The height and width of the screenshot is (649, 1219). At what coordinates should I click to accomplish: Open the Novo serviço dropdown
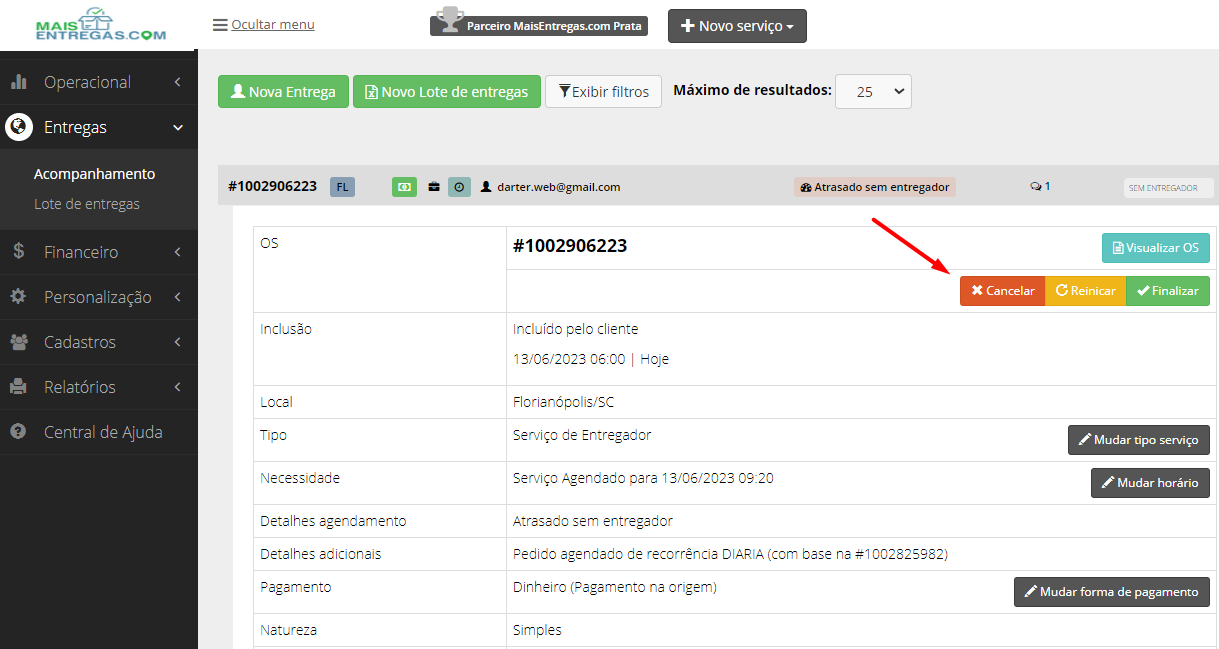[x=737, y=26]
